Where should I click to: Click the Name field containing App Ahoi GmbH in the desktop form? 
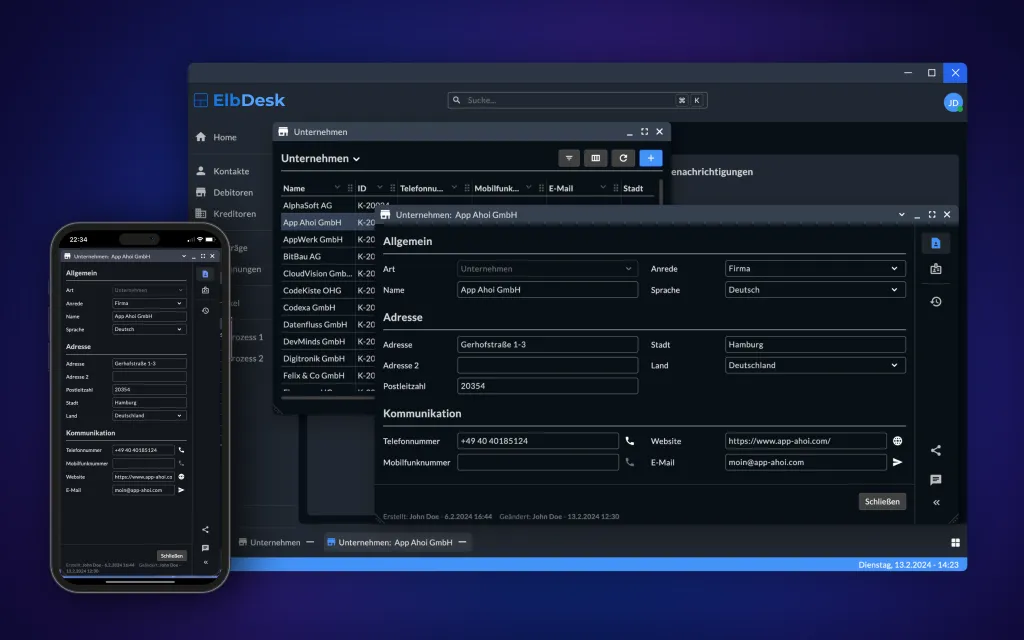click(x=547, y=289)
